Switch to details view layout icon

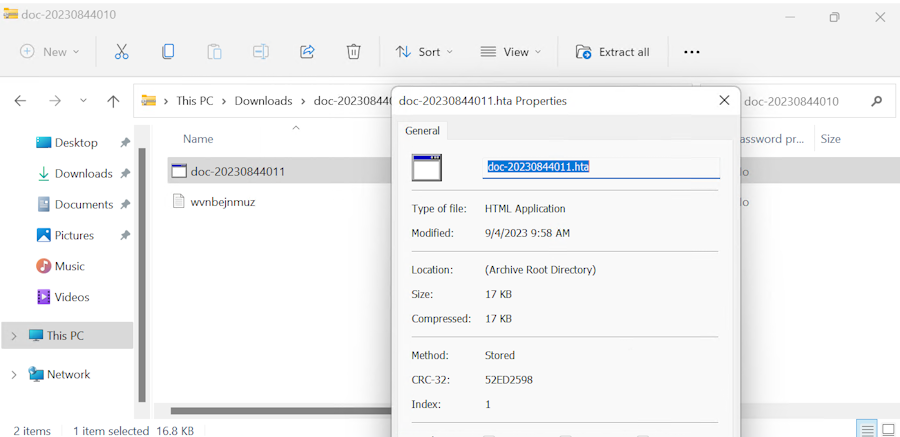click(x=867, y=429)
